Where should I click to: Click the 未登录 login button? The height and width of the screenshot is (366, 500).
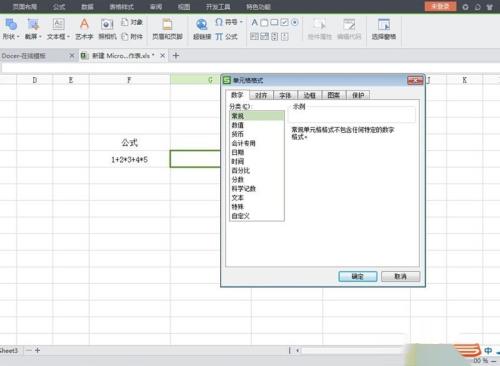(x=440, y=6)
